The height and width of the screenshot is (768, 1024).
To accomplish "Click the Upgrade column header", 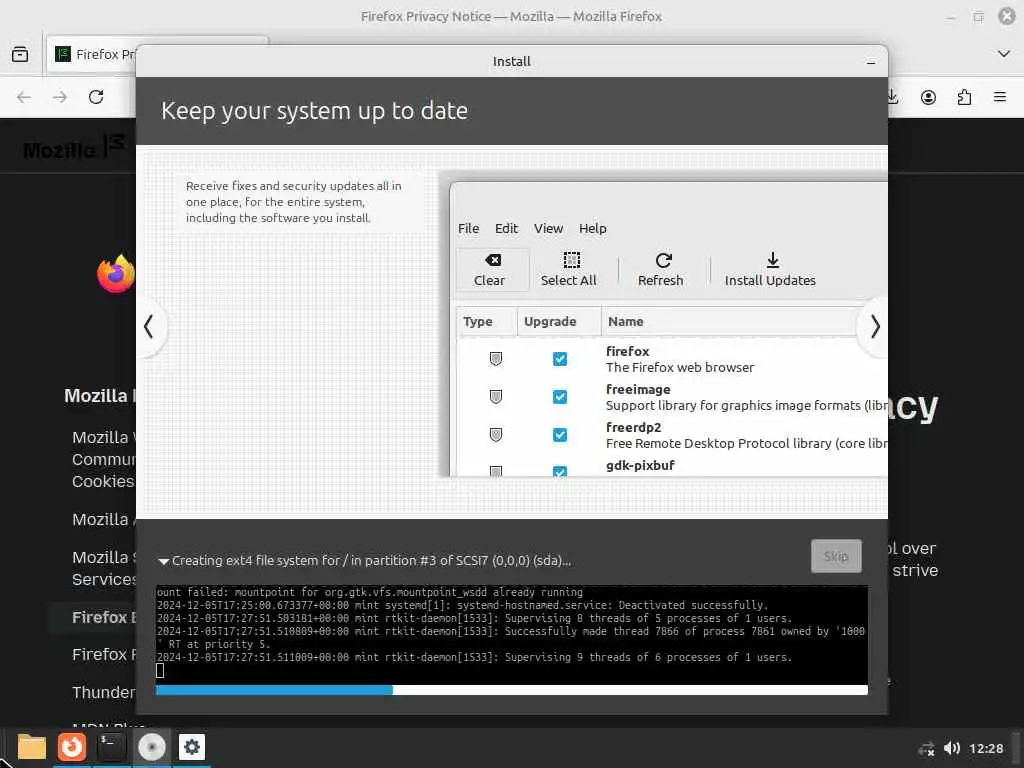I will (559, 321).
